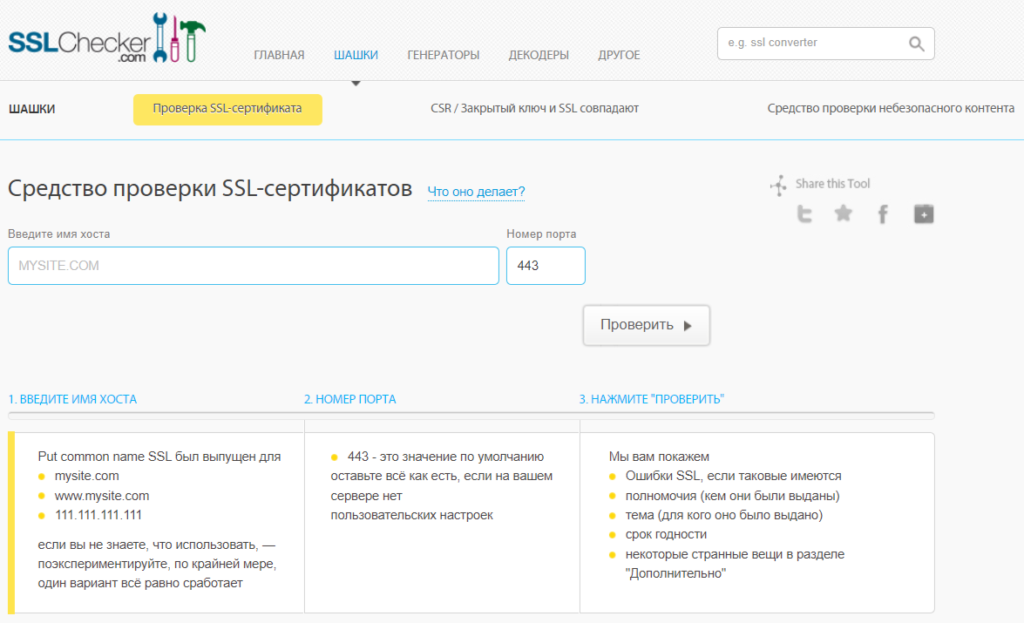Viewport: 1024px width, 623px height.
Task: Click the Что оно делает? link
Action: click(x=476, y=192)
